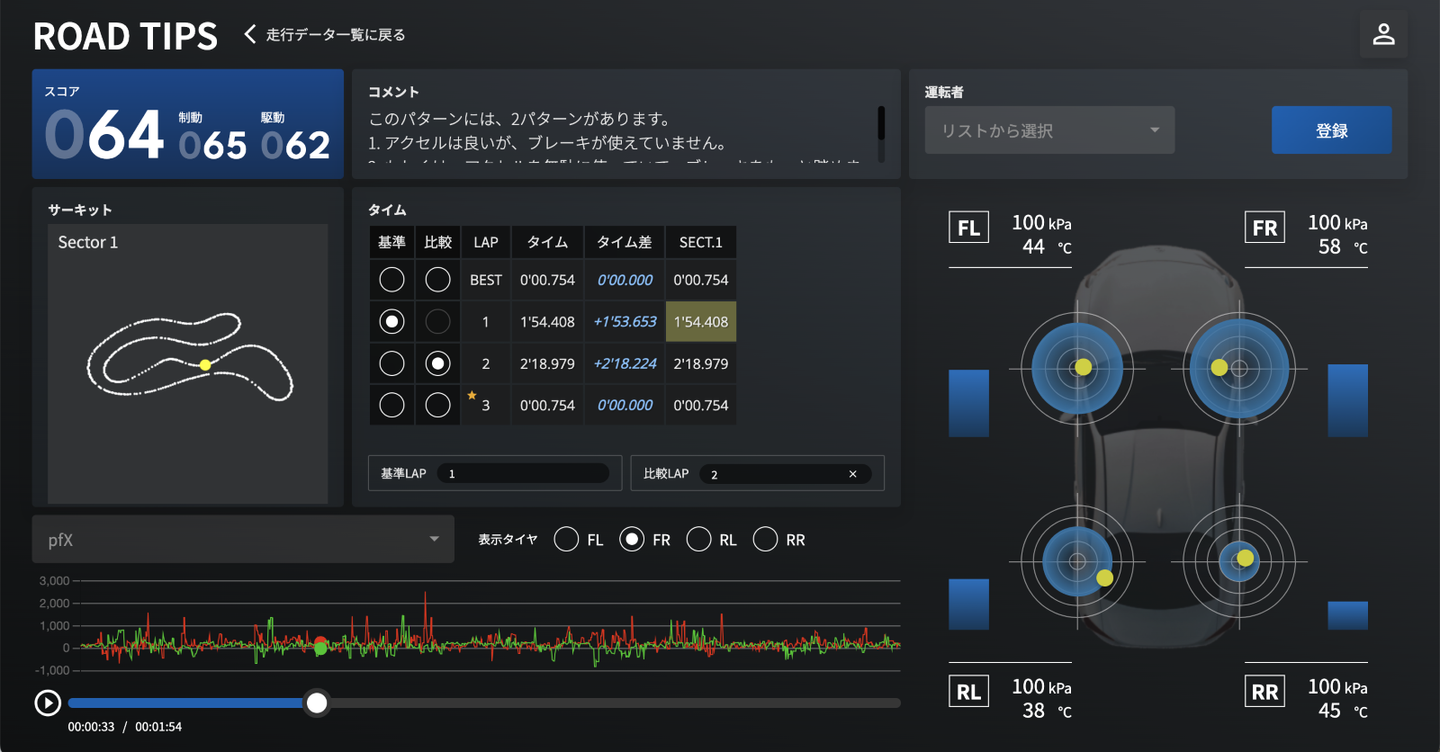Screen dimensions: 1440x752
Task: Select 比較 radio button for LAP 3
Action: pos(437,405)
